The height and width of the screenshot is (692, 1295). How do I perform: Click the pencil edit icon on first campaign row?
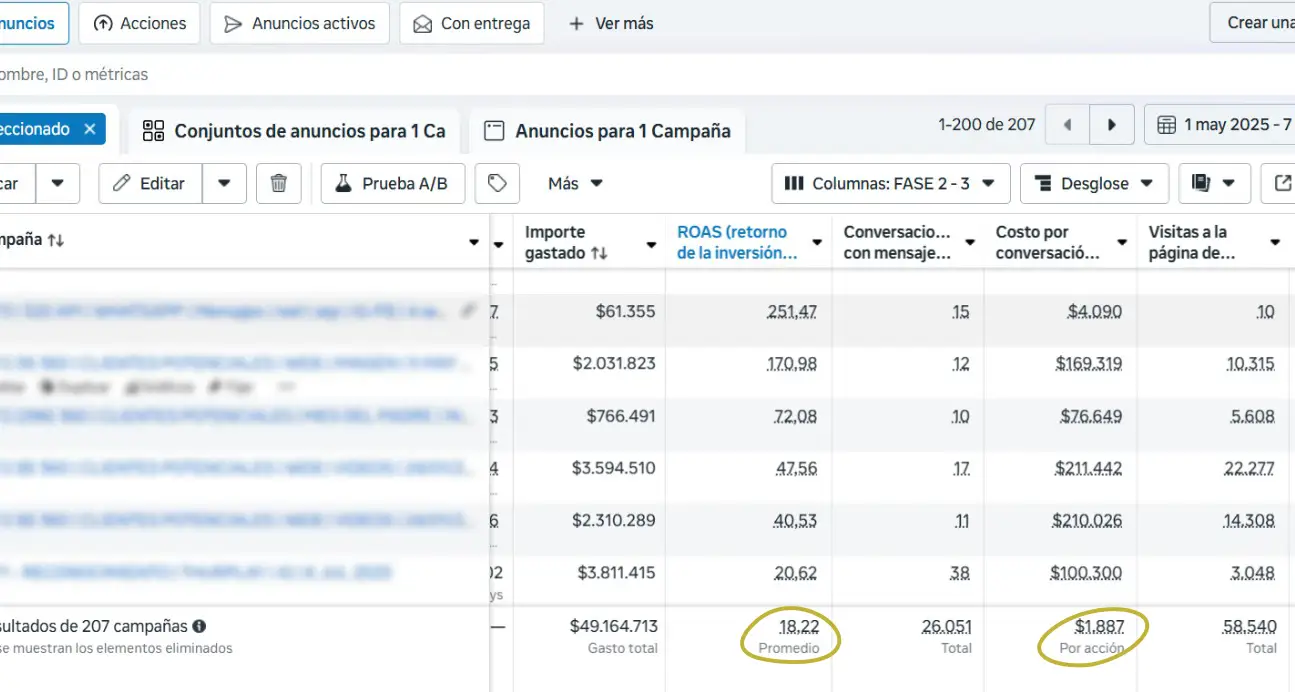467,311
